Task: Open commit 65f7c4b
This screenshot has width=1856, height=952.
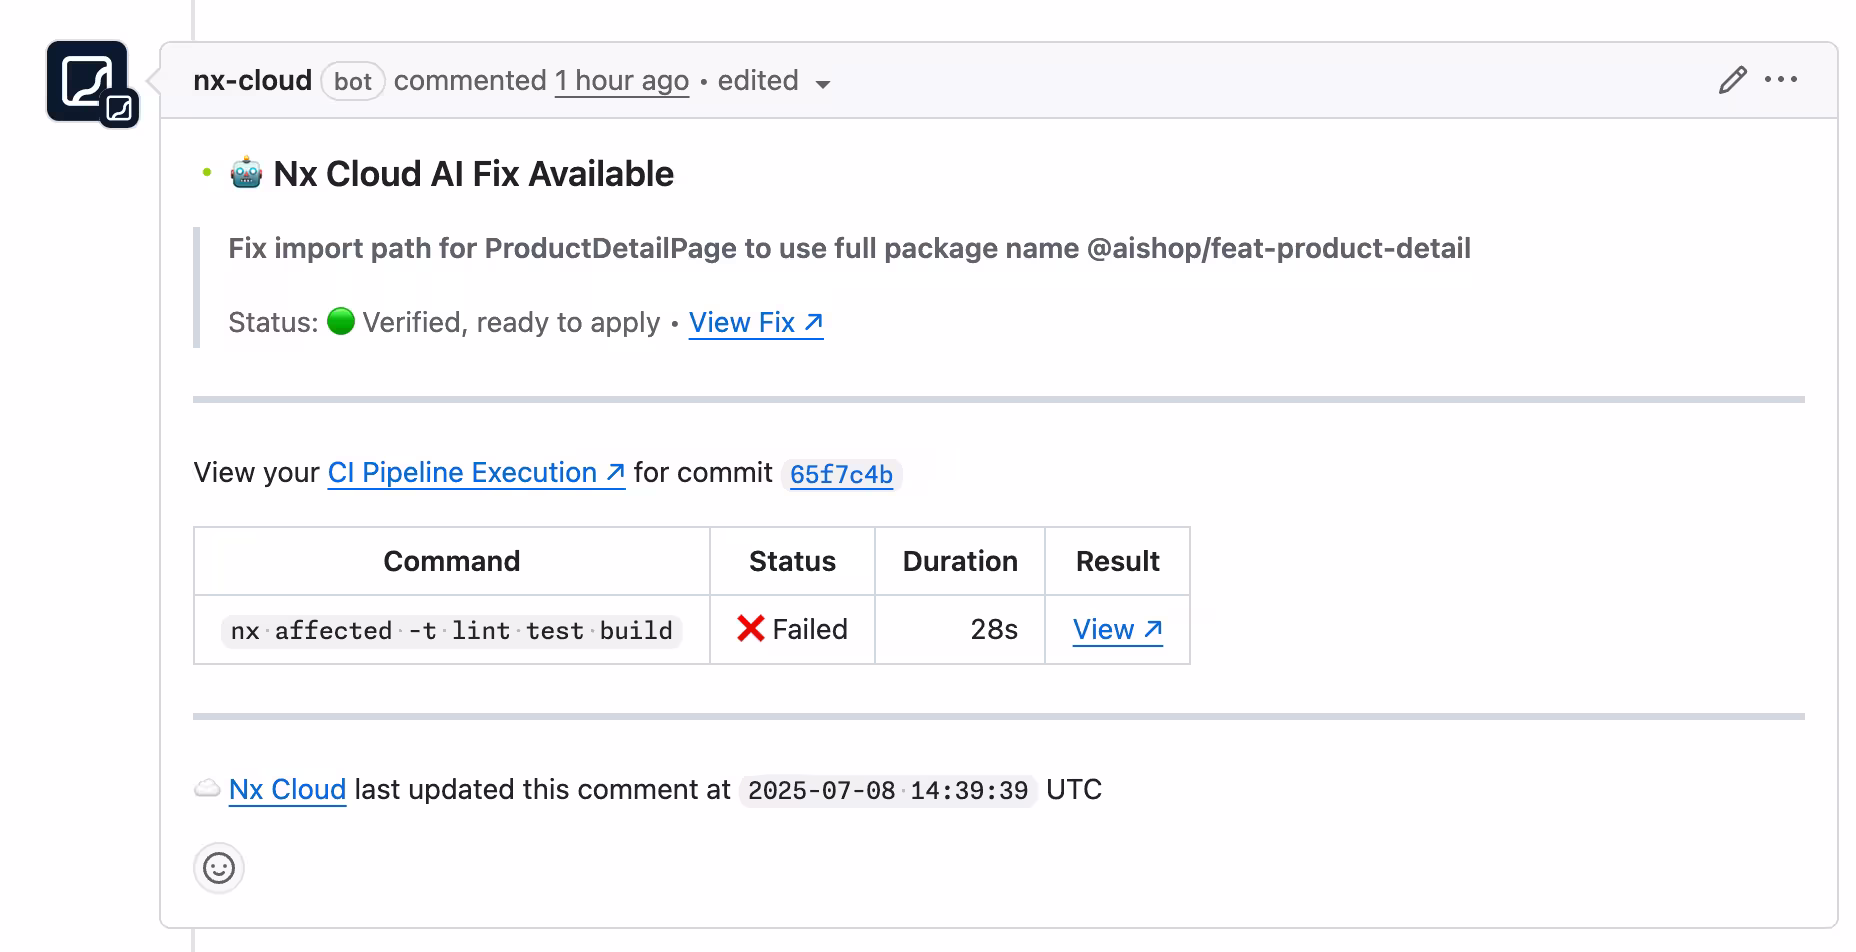Action: pos(841,475)
